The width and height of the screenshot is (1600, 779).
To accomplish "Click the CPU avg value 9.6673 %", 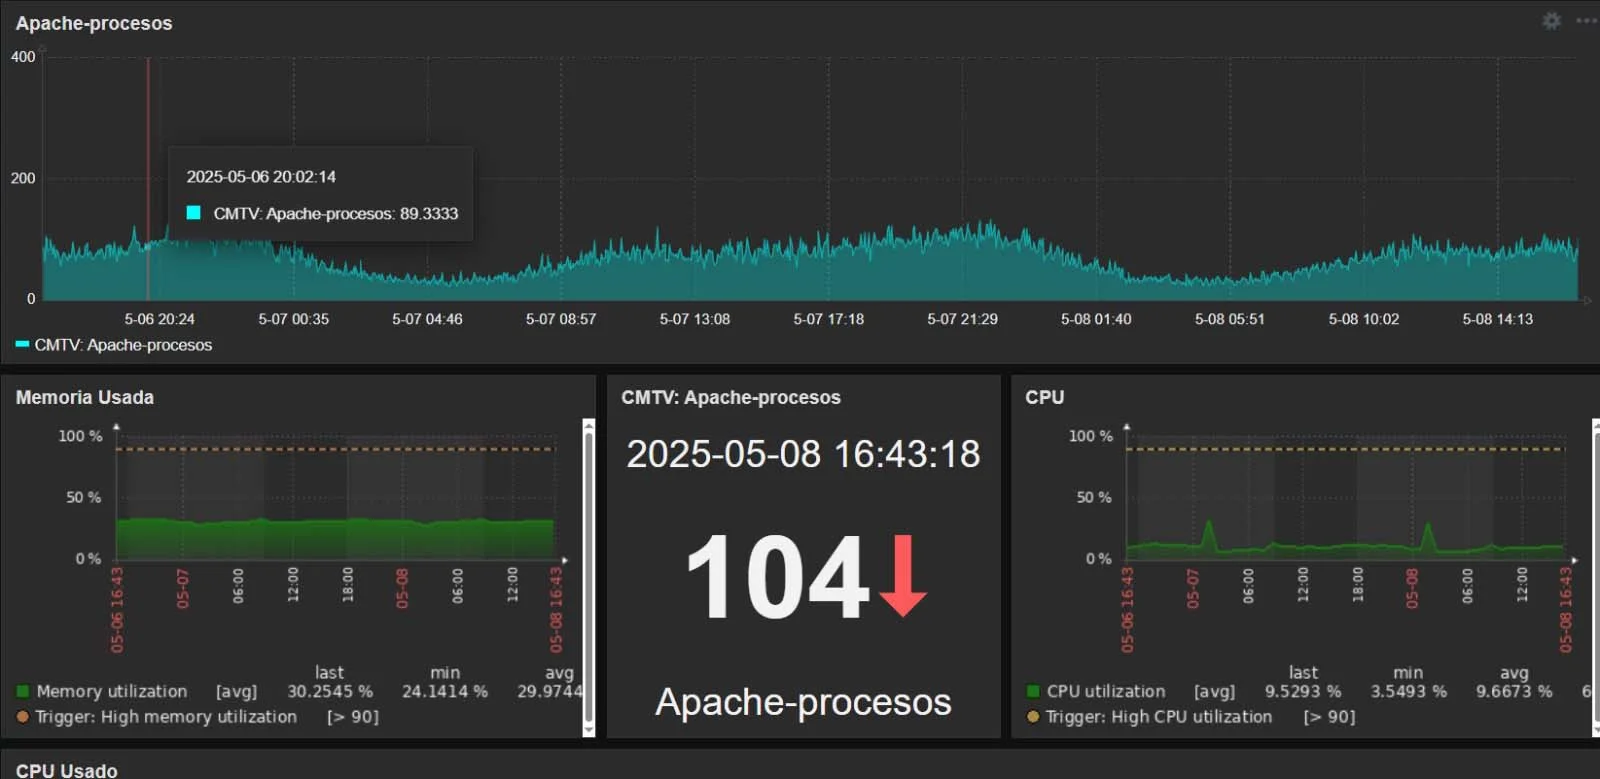I will pos(1514,691).
